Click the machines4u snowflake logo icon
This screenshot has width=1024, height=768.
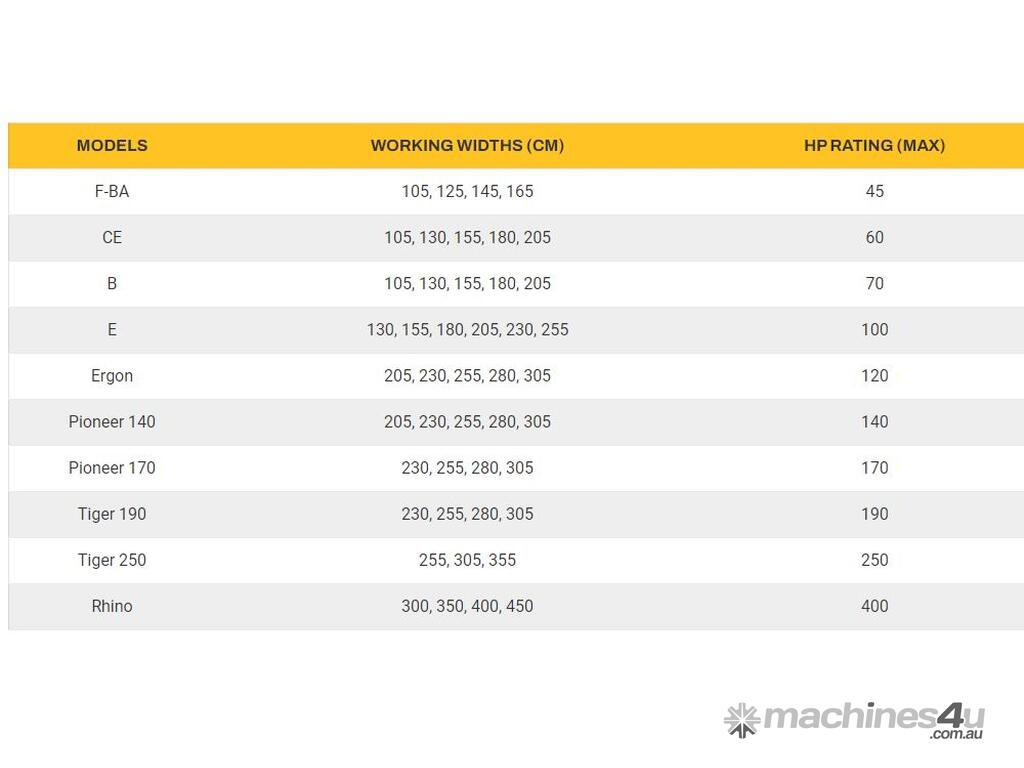(741, 719)
